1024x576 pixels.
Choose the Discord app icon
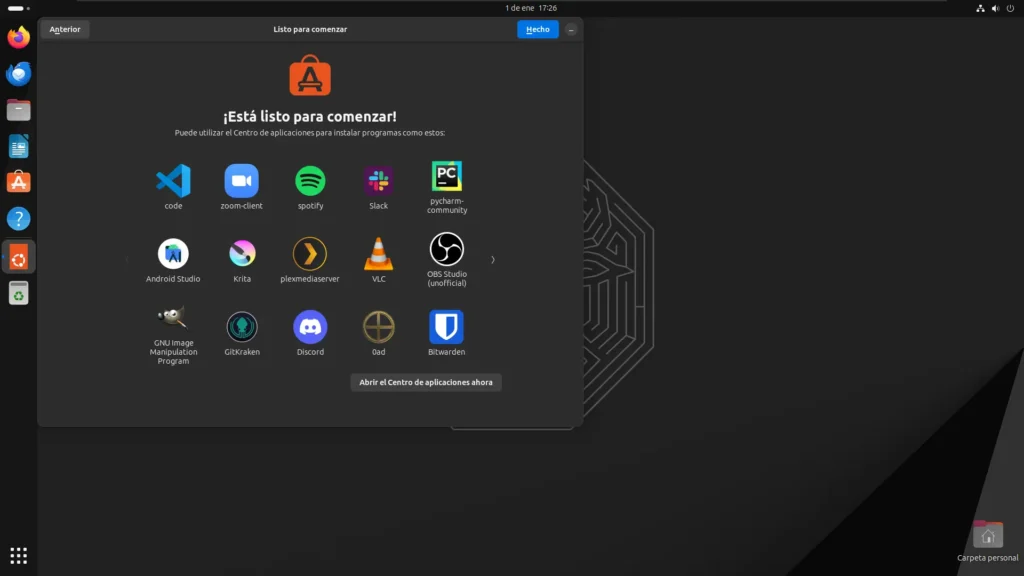(310, 327)
